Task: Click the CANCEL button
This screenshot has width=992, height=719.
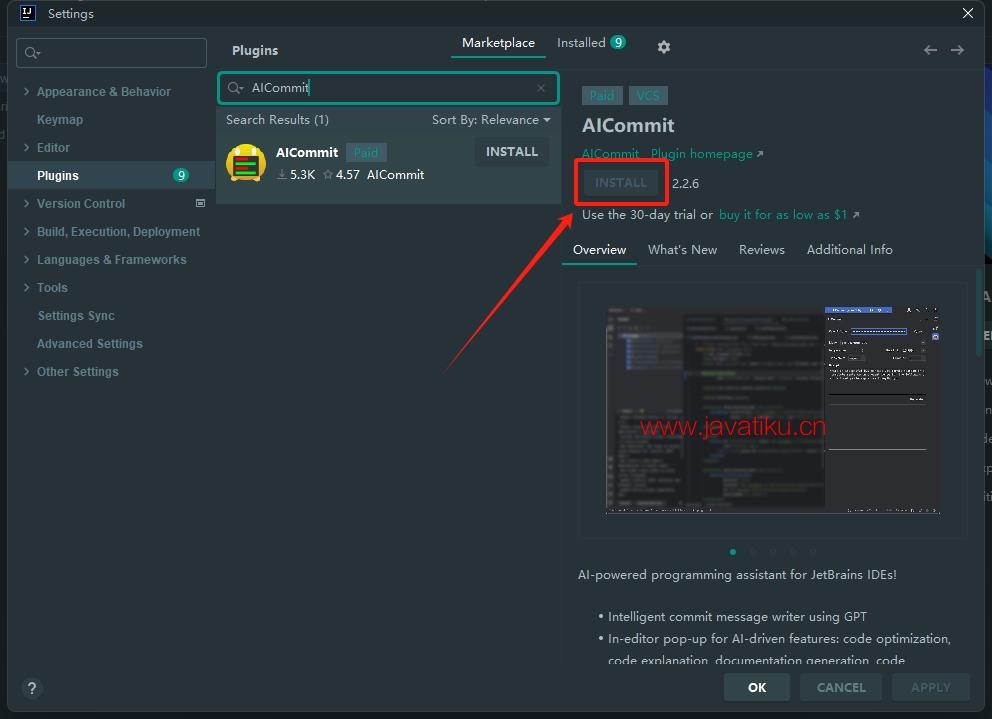Action: point(841,687)
